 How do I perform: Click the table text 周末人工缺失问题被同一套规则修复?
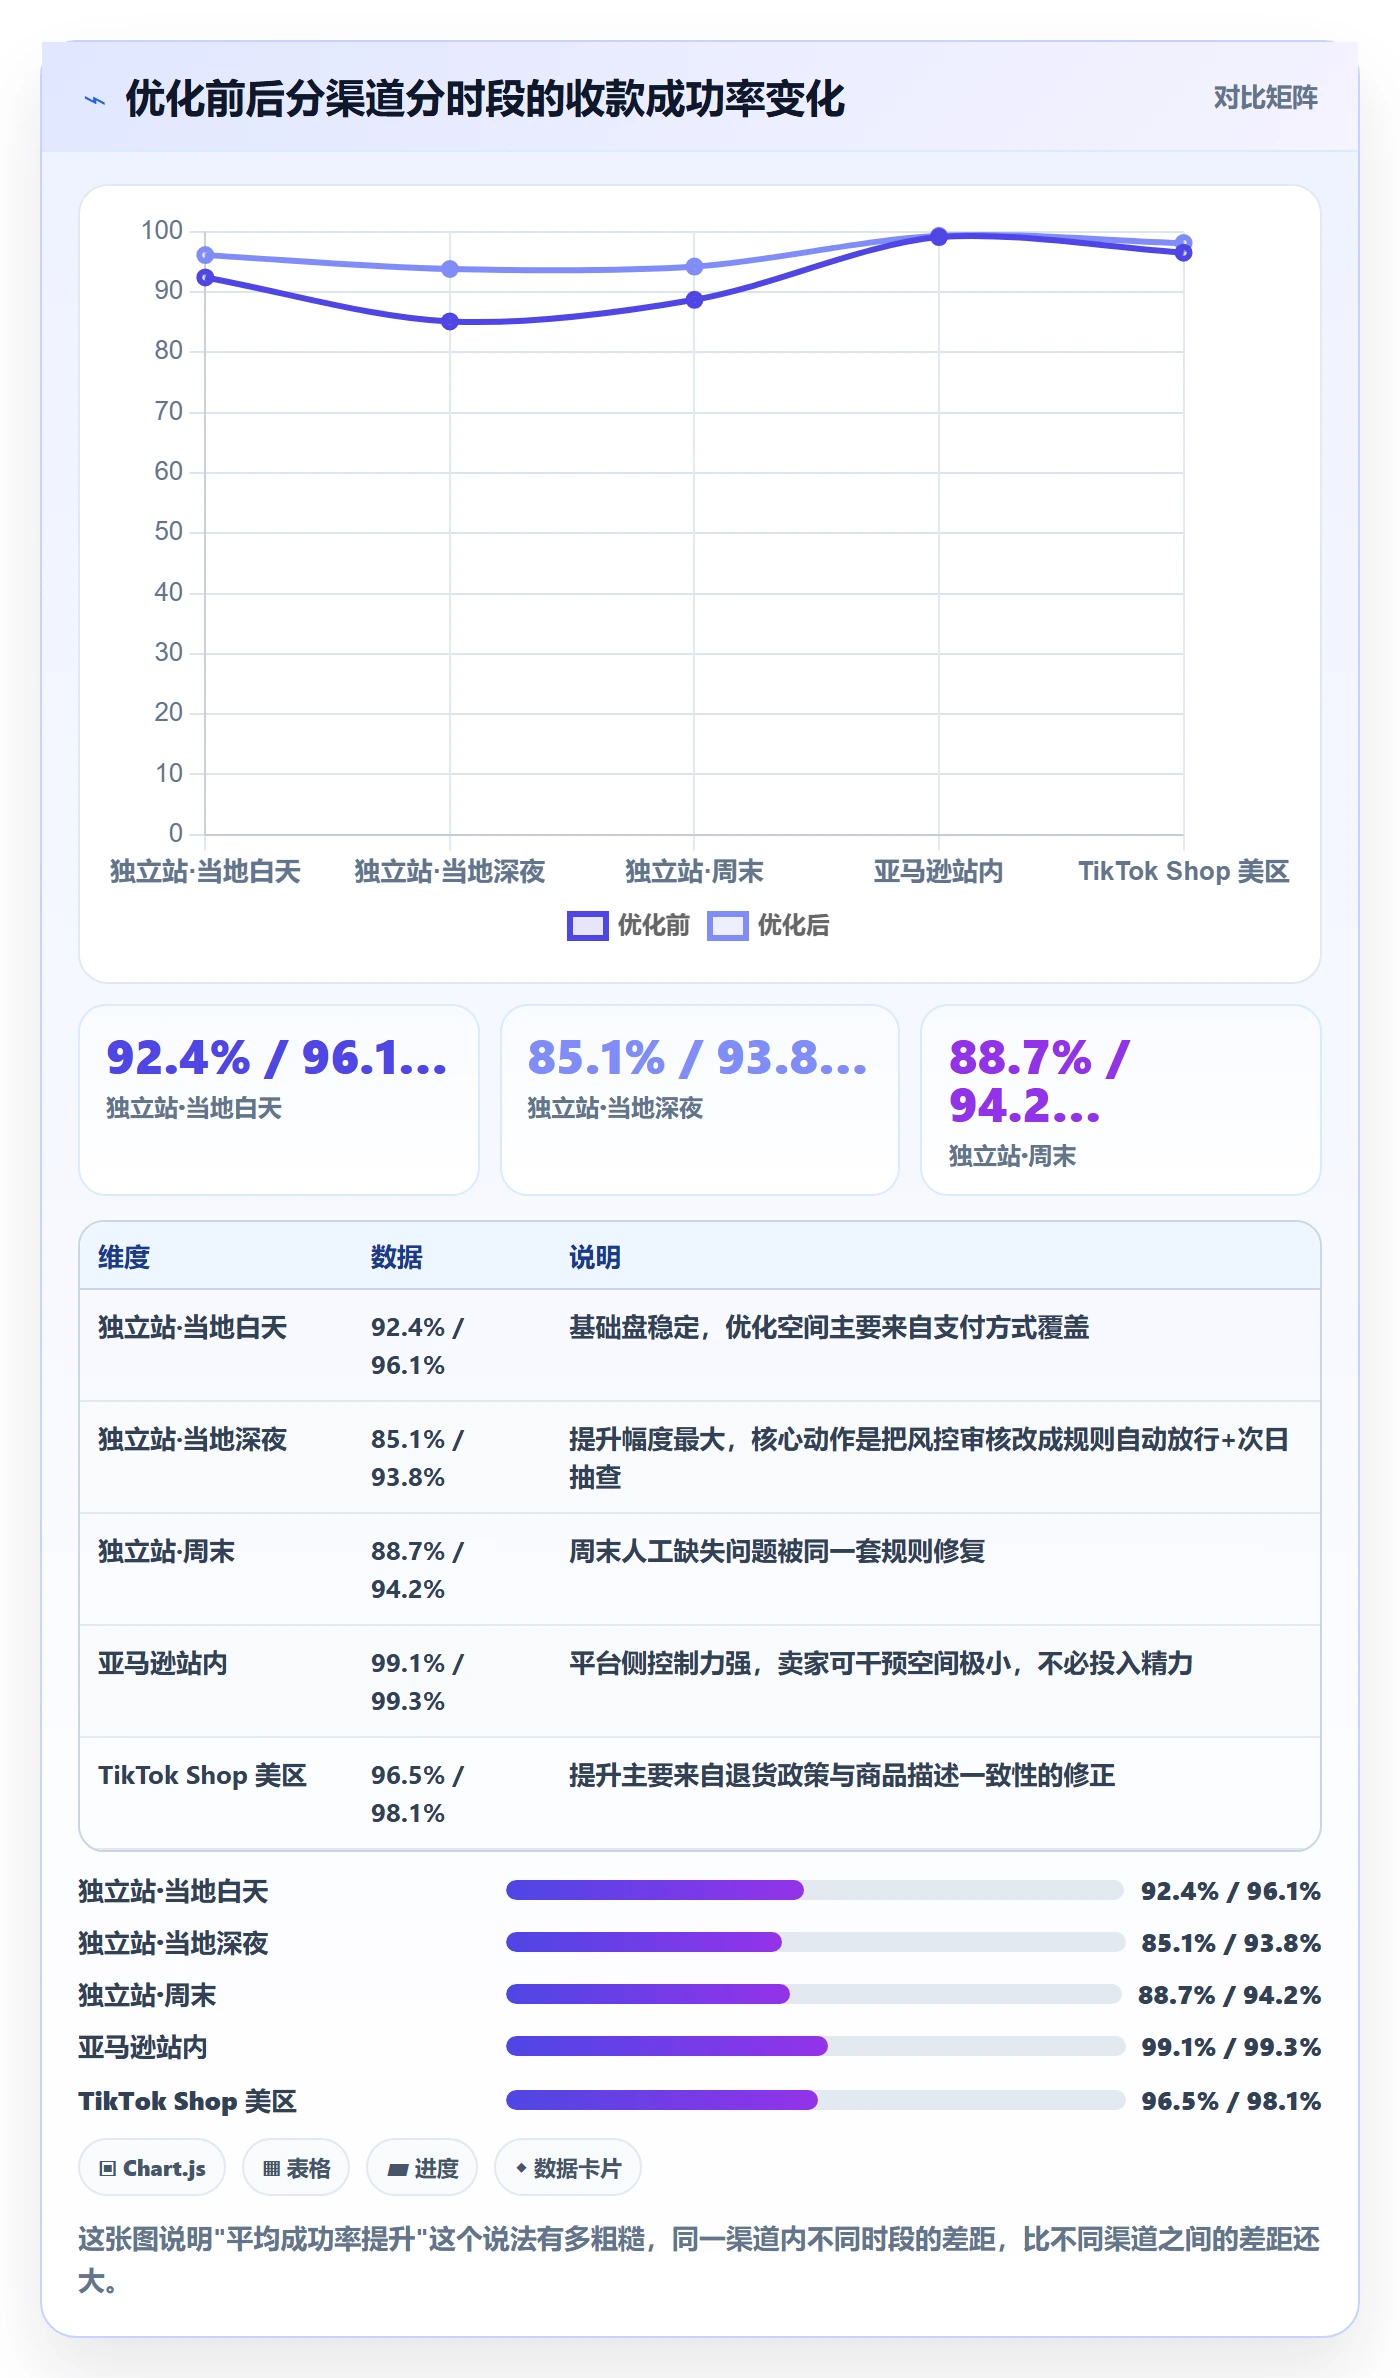tap(777, 1551)
